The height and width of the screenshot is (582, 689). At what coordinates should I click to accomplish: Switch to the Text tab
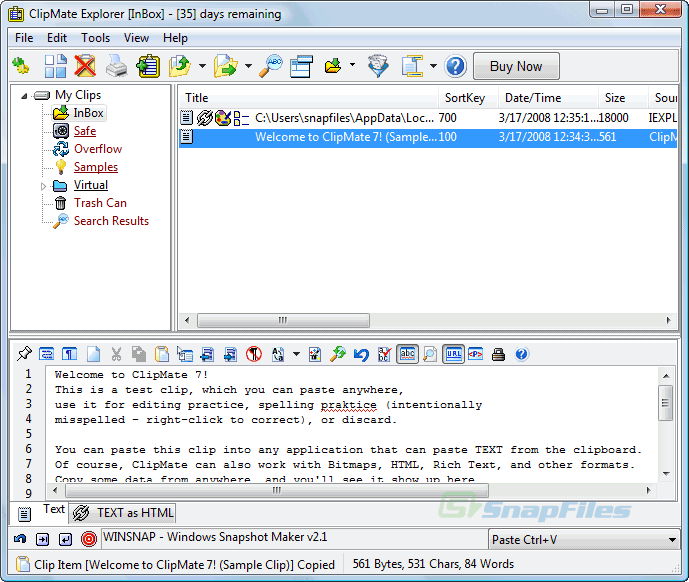pos(41,512)
